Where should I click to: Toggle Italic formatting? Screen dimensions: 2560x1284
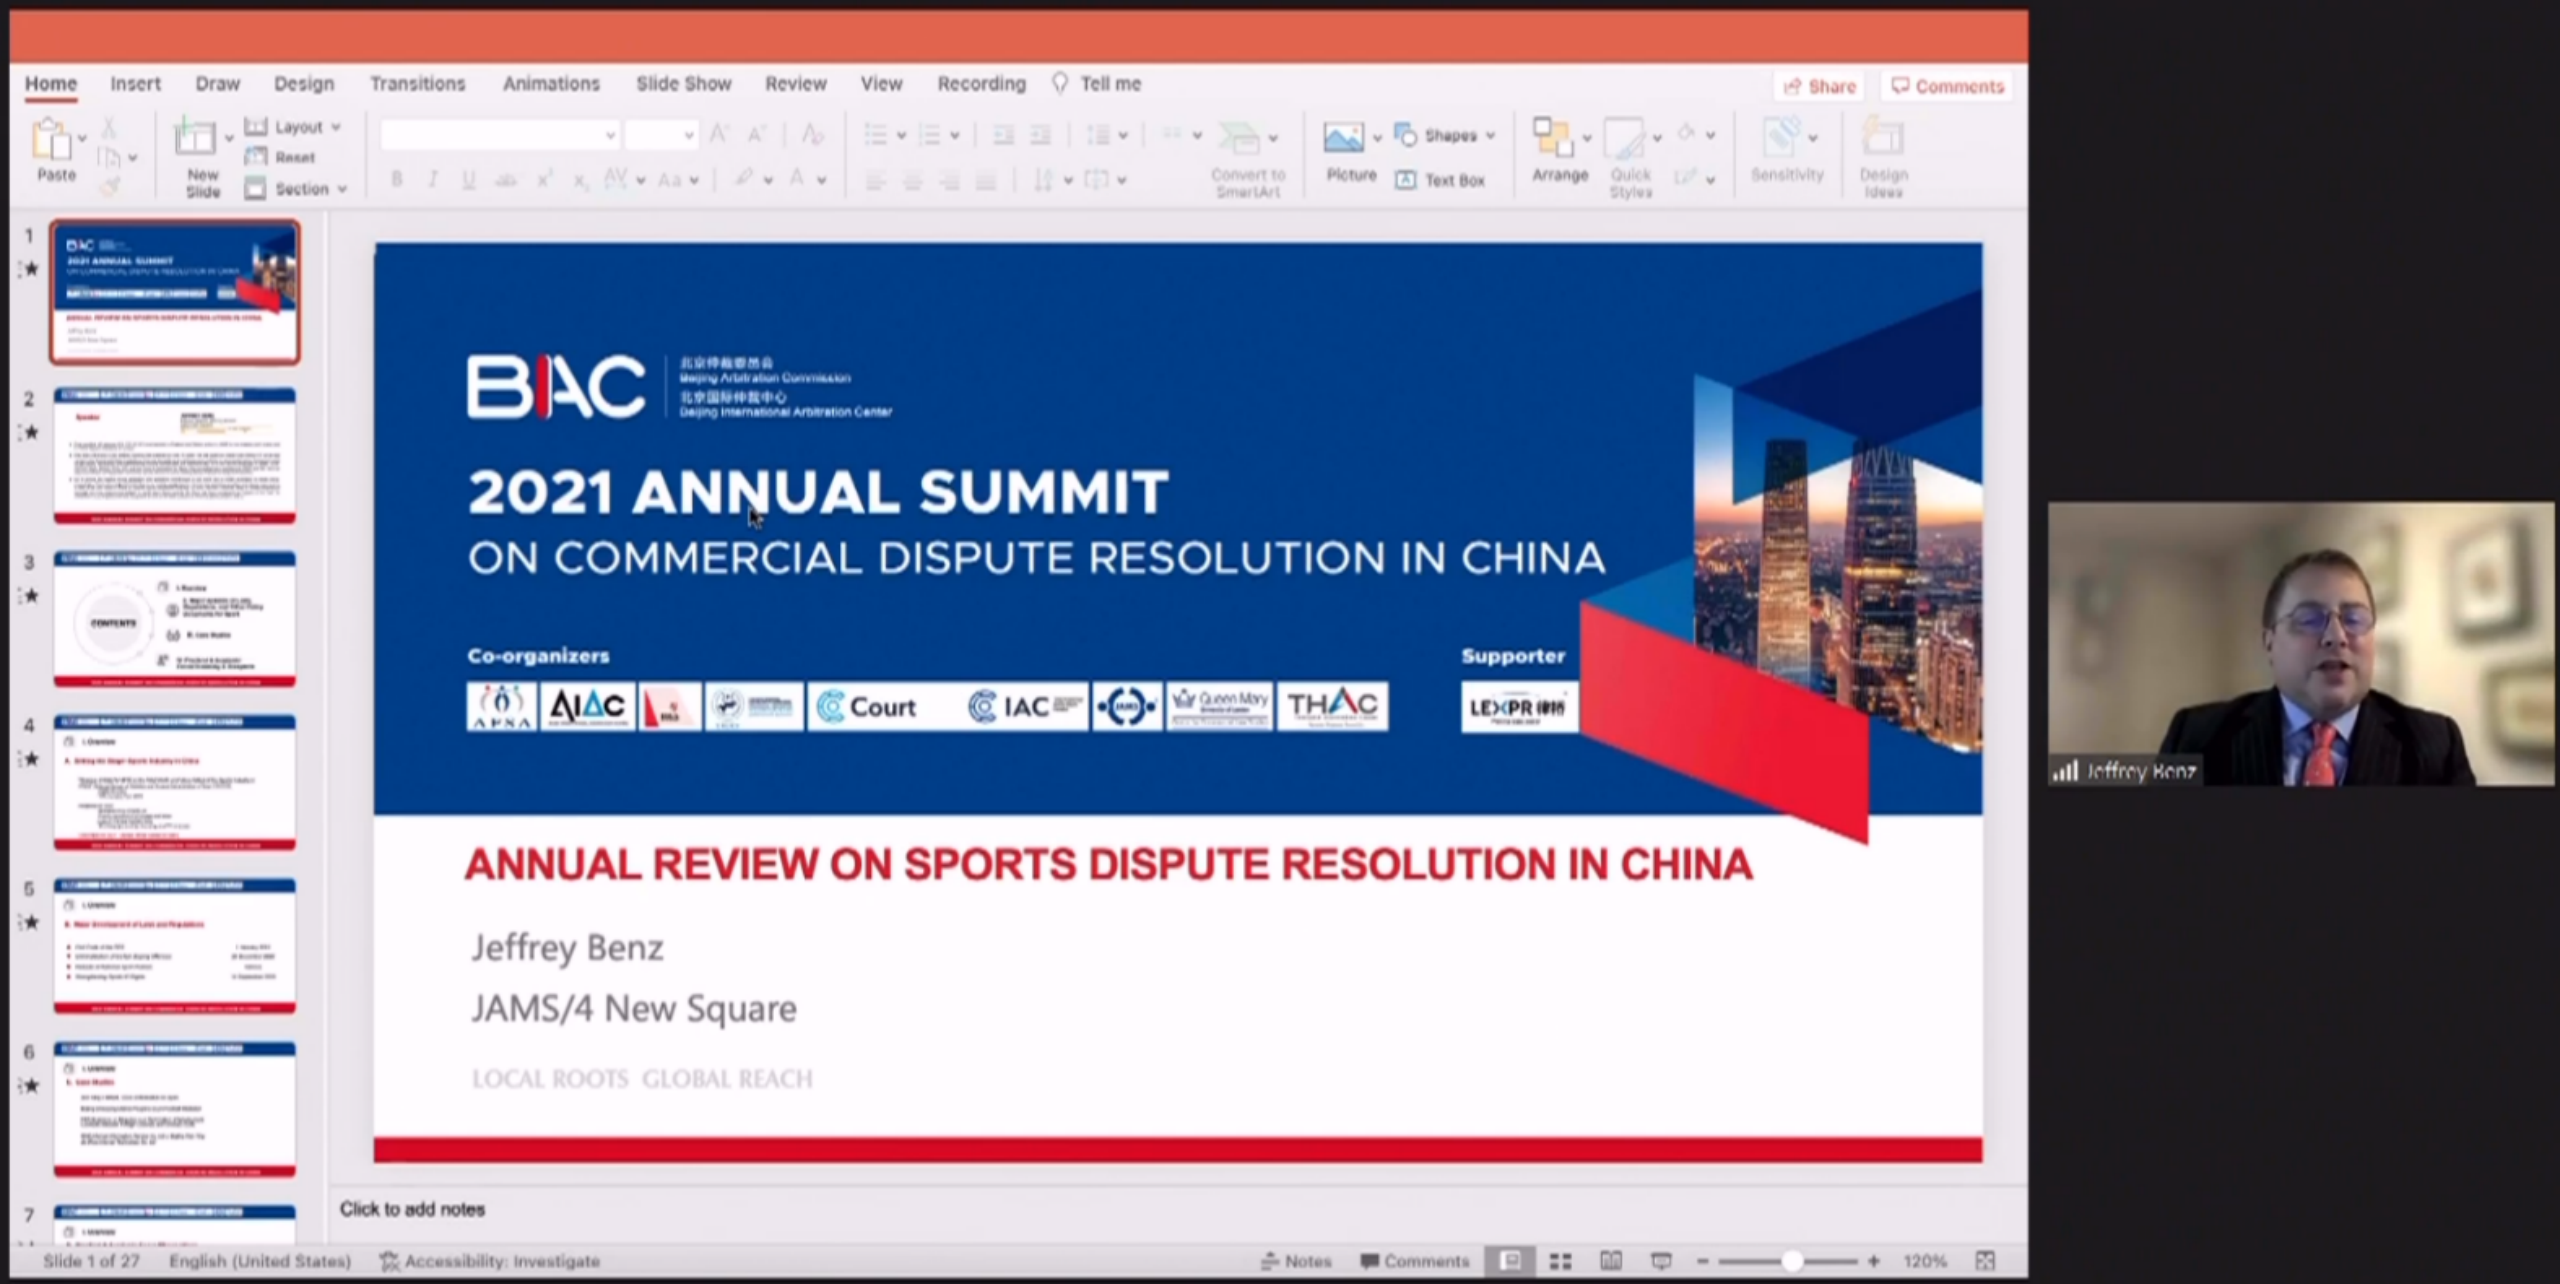(432, 180)
